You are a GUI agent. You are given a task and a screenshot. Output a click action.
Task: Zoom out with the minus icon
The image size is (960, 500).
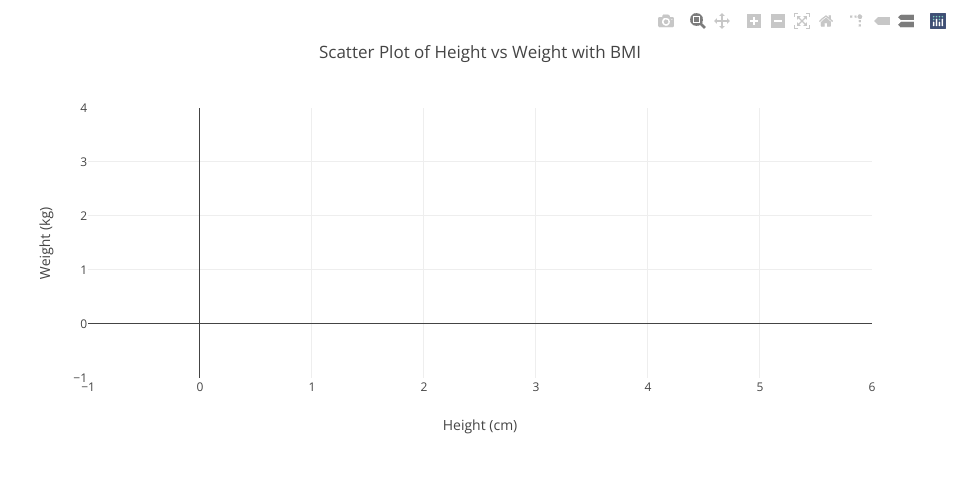click(x=778, y=21)
